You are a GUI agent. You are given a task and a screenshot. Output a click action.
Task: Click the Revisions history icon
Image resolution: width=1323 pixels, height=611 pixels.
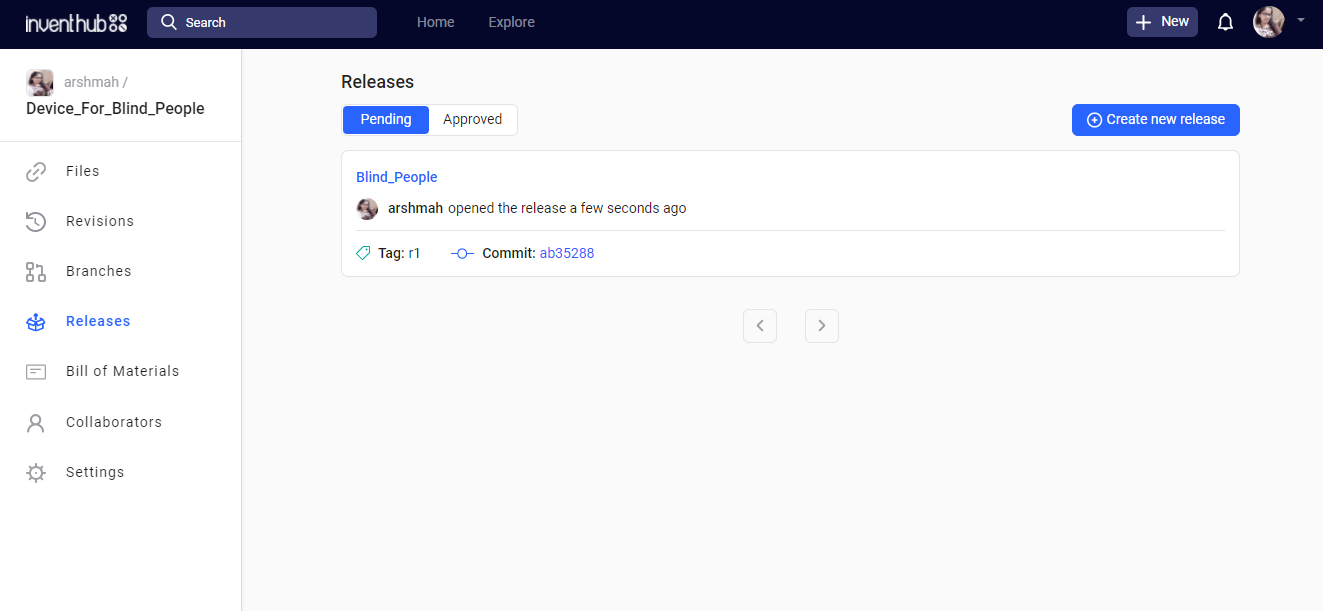click(x=36, y=222)
